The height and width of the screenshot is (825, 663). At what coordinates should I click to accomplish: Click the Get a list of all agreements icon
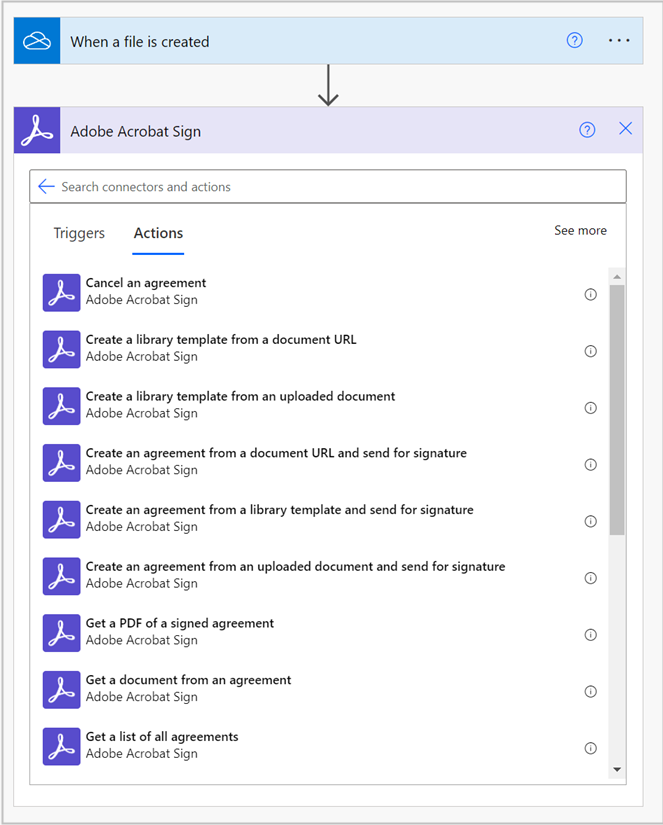pyautogui.click(x=62, y=747)
